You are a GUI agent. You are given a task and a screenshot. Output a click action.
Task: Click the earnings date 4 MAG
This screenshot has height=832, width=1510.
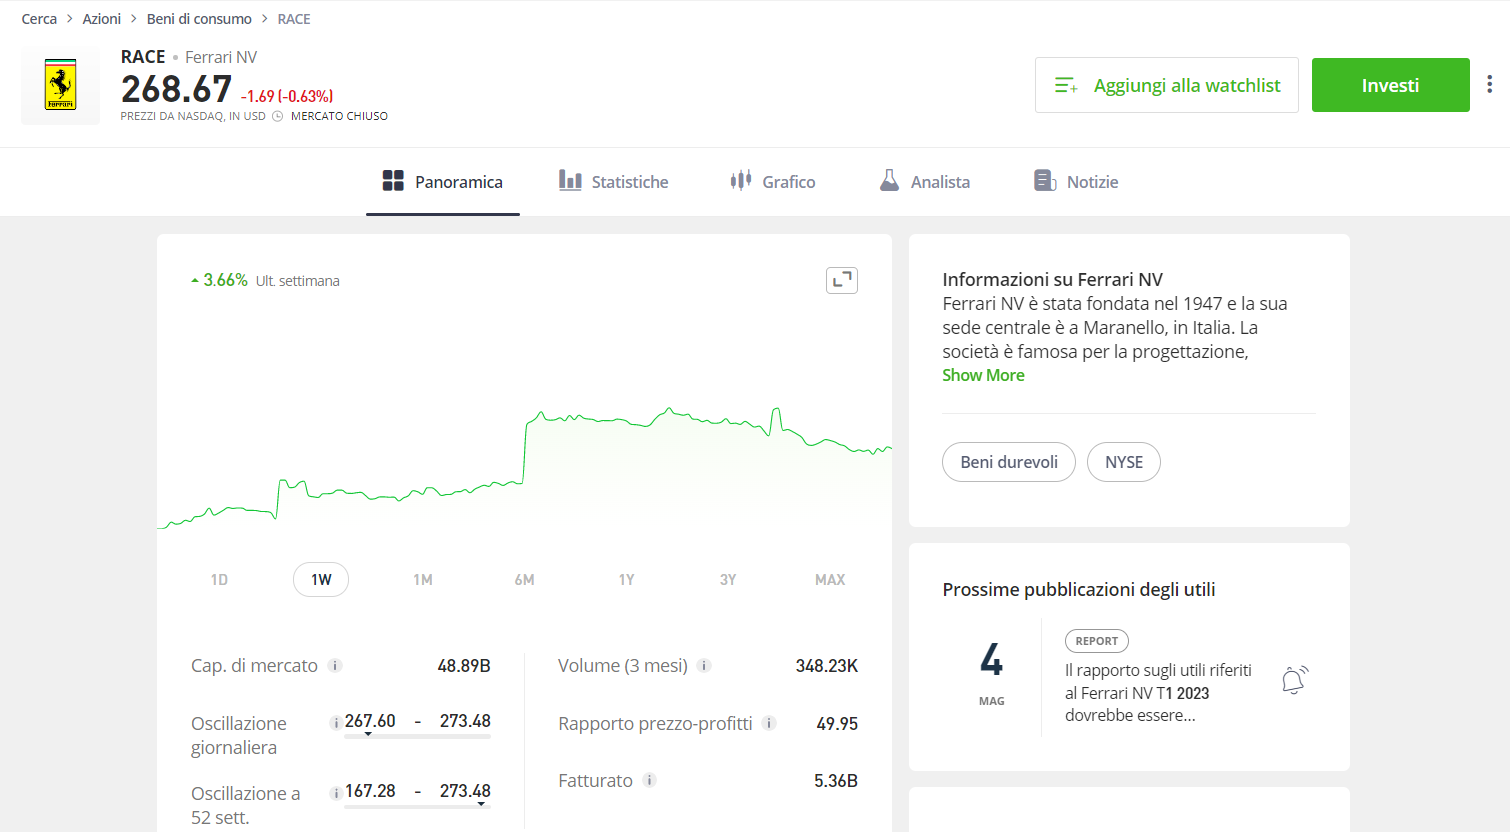[x=991, y=672]
